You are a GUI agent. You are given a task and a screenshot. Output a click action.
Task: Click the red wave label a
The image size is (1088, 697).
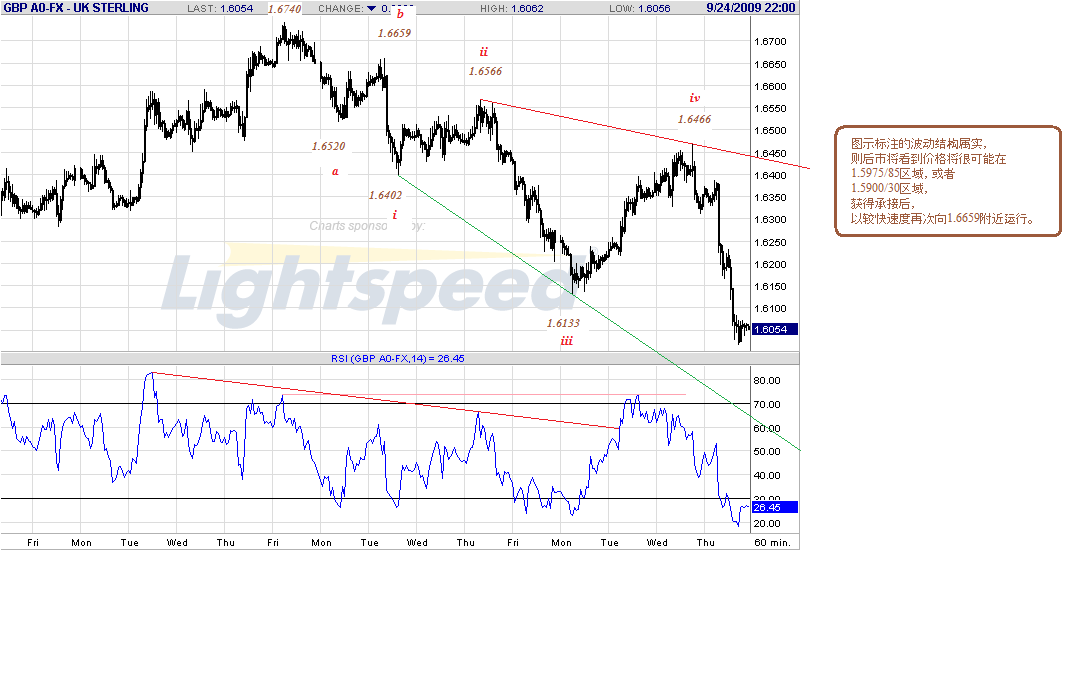click(335, 171)
